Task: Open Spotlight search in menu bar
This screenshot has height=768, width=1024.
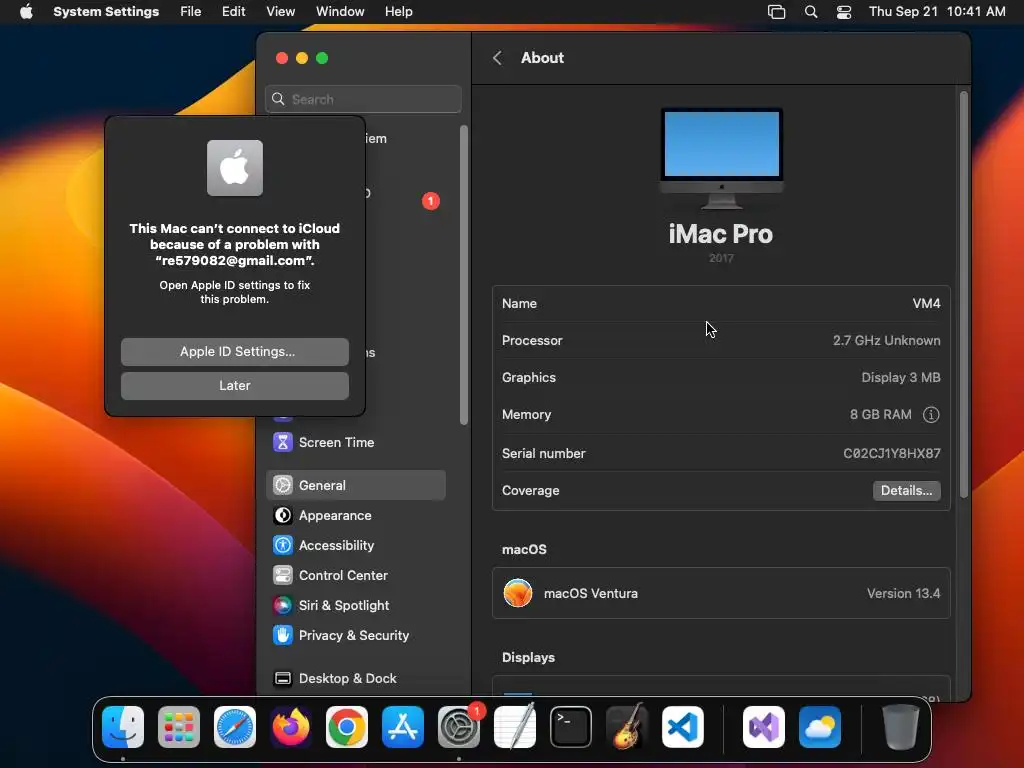Action: pyautogui.click(x=810, y=12)
